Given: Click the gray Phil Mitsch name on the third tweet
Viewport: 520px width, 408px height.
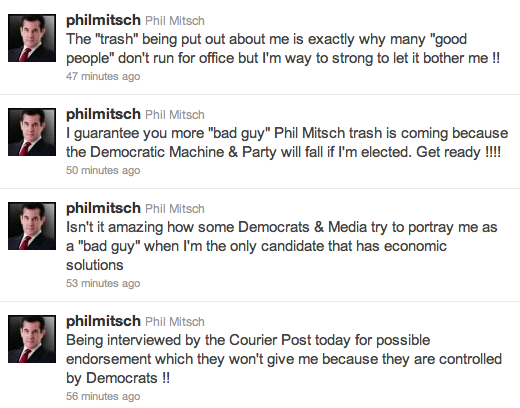Looking at the screenshot, I should point(175,209).
